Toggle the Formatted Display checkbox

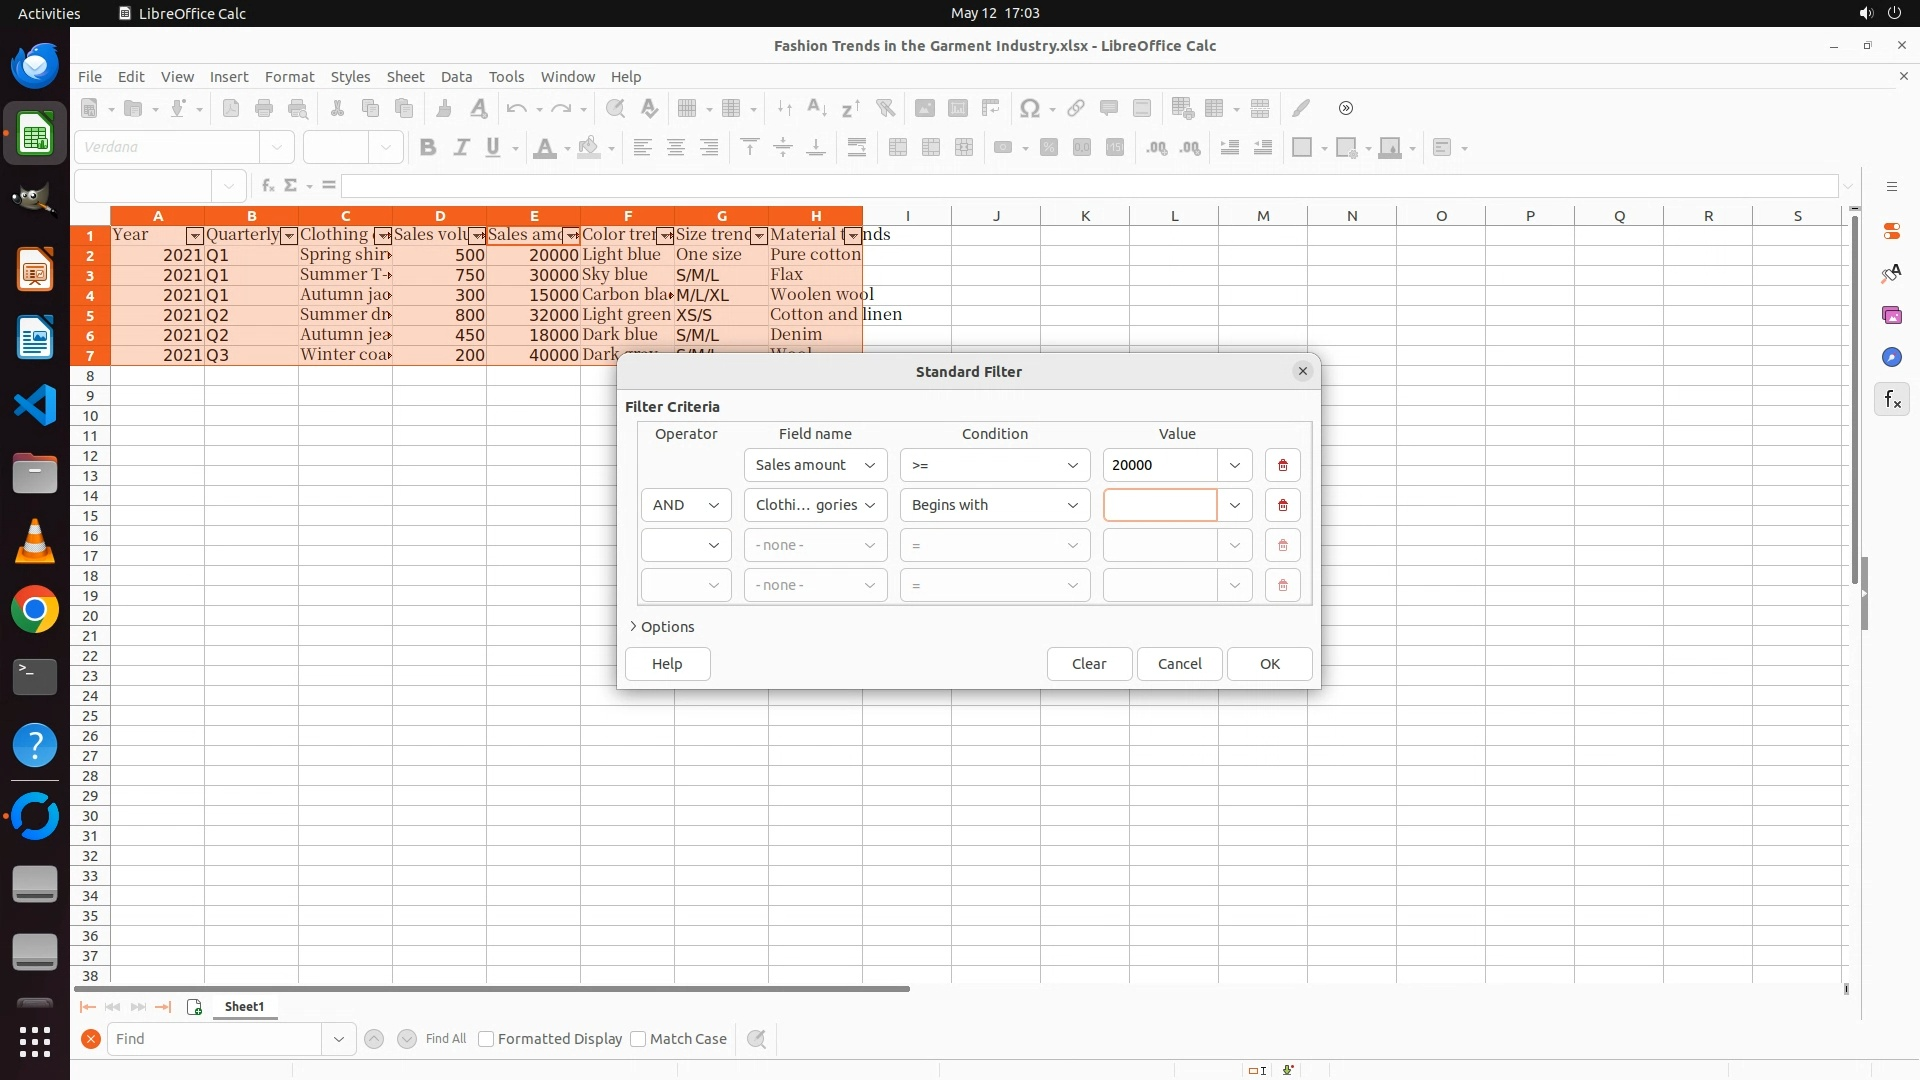pos(486,1039)
